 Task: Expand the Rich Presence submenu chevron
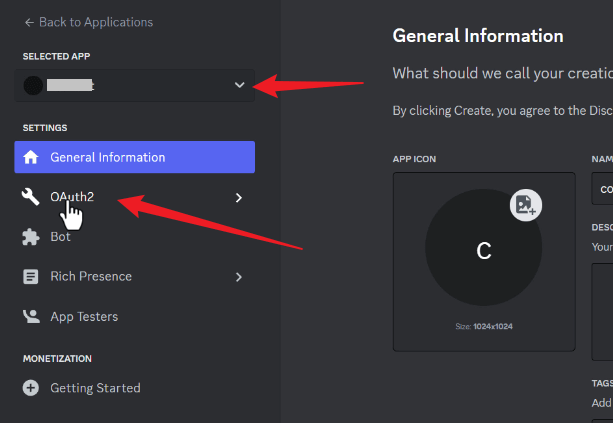tap(238, 277)
